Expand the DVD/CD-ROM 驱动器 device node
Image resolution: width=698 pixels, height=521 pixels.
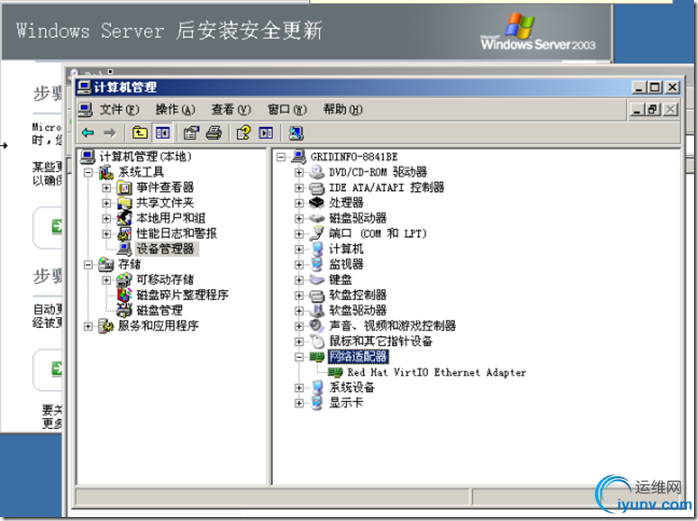[299, 172]
